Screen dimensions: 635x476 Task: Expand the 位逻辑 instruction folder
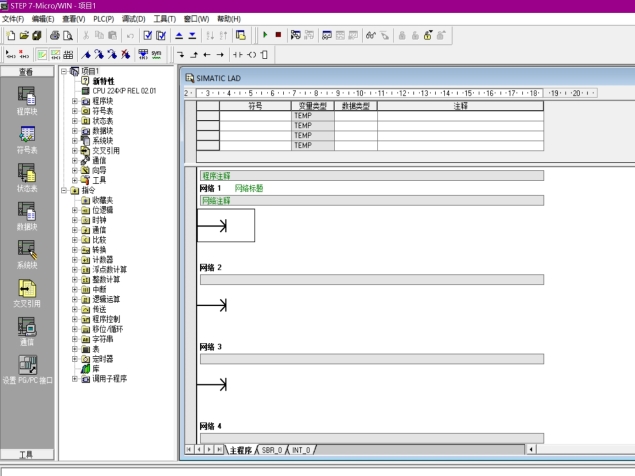point(75,210)
